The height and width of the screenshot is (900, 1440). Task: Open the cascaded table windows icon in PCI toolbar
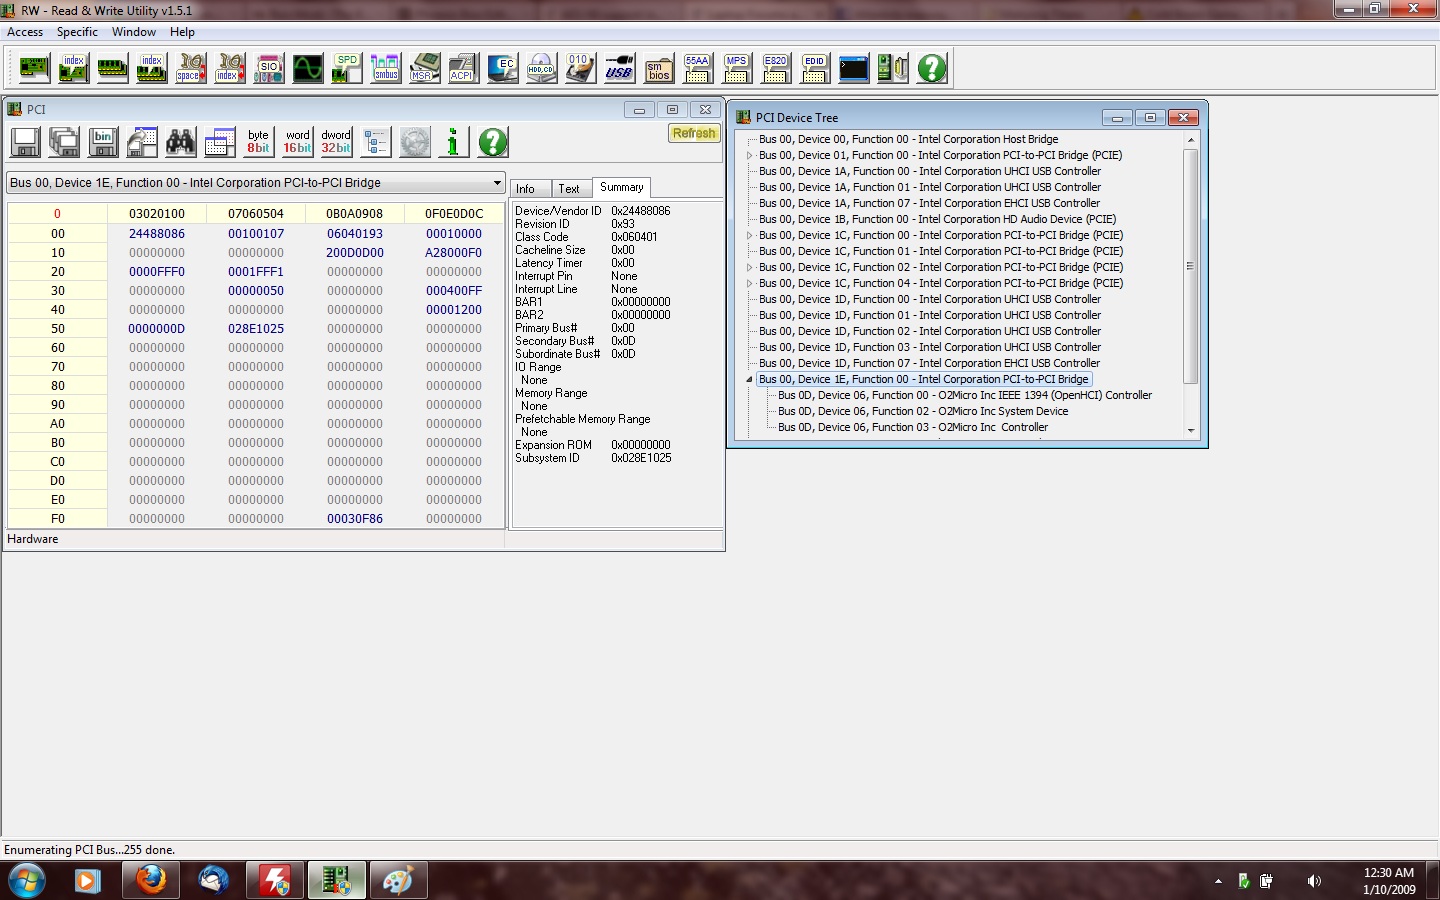tap(220, 142)
